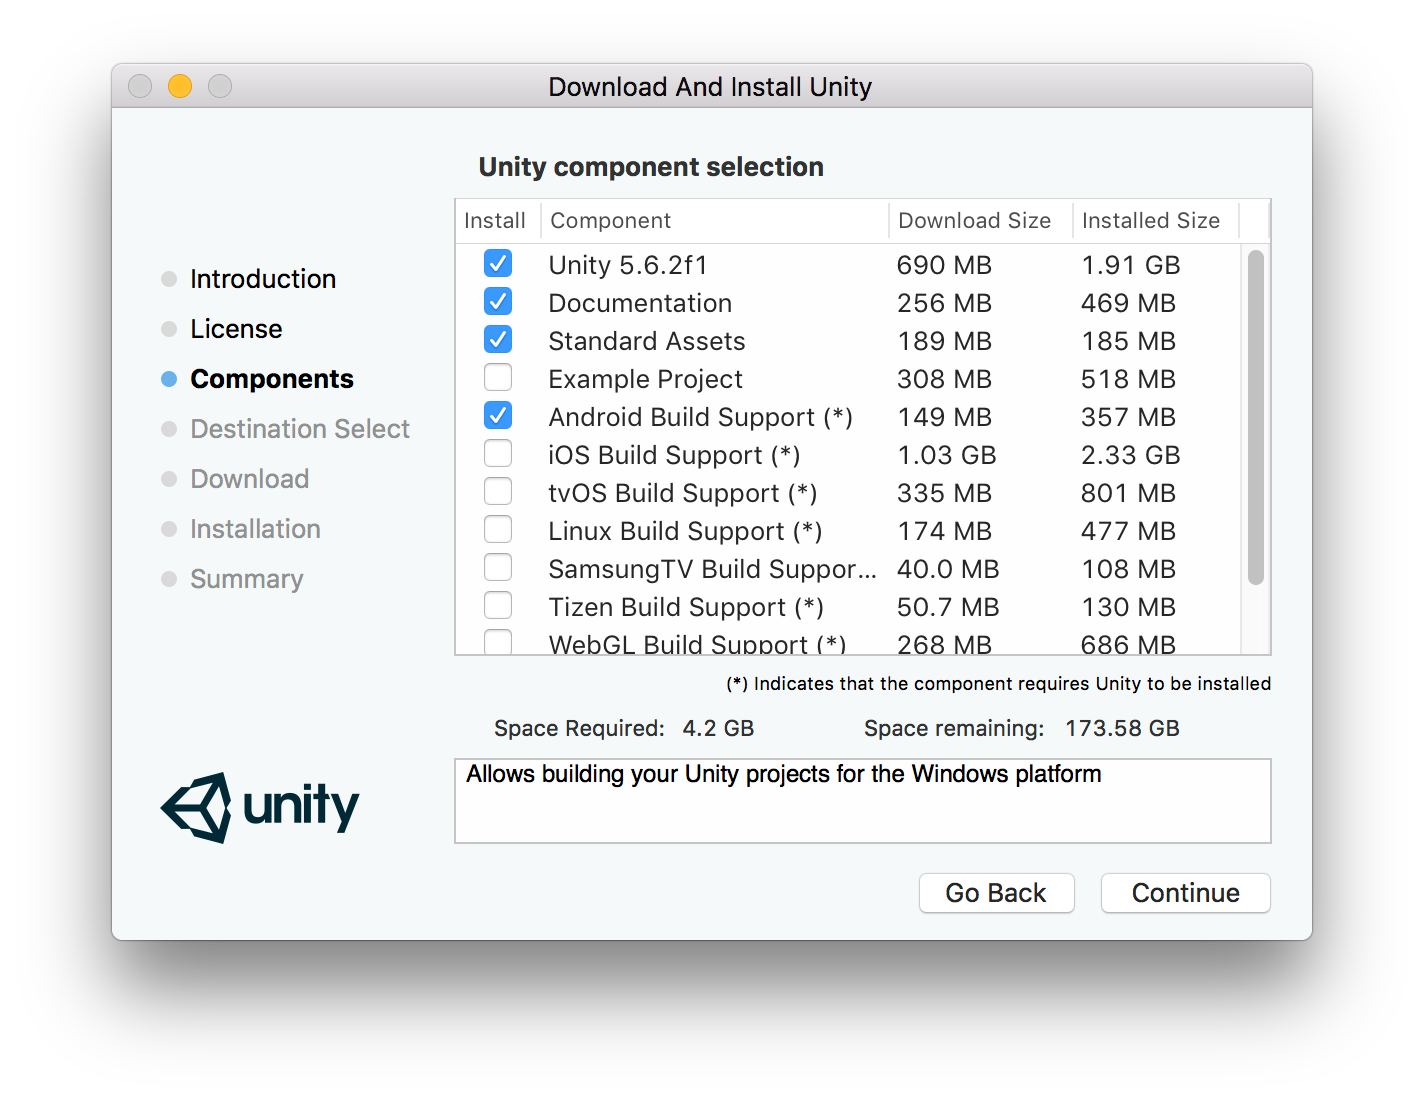Screen dimensions: 1424x1100
Task: Click the 469 MB installed size cell
Action: (x=1128, y=303)
